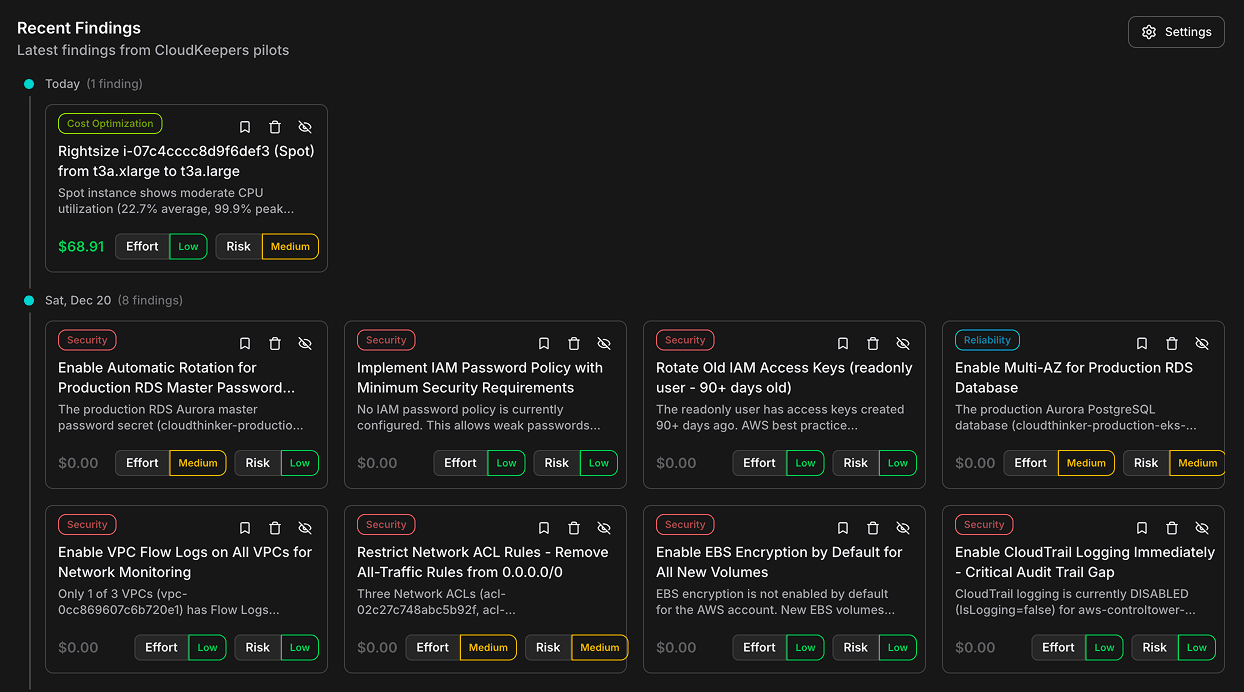This screenshot has width=1244, height=692.
Task: Hide the Enable EBS Encryption finding
Action: tap(903, 527)
